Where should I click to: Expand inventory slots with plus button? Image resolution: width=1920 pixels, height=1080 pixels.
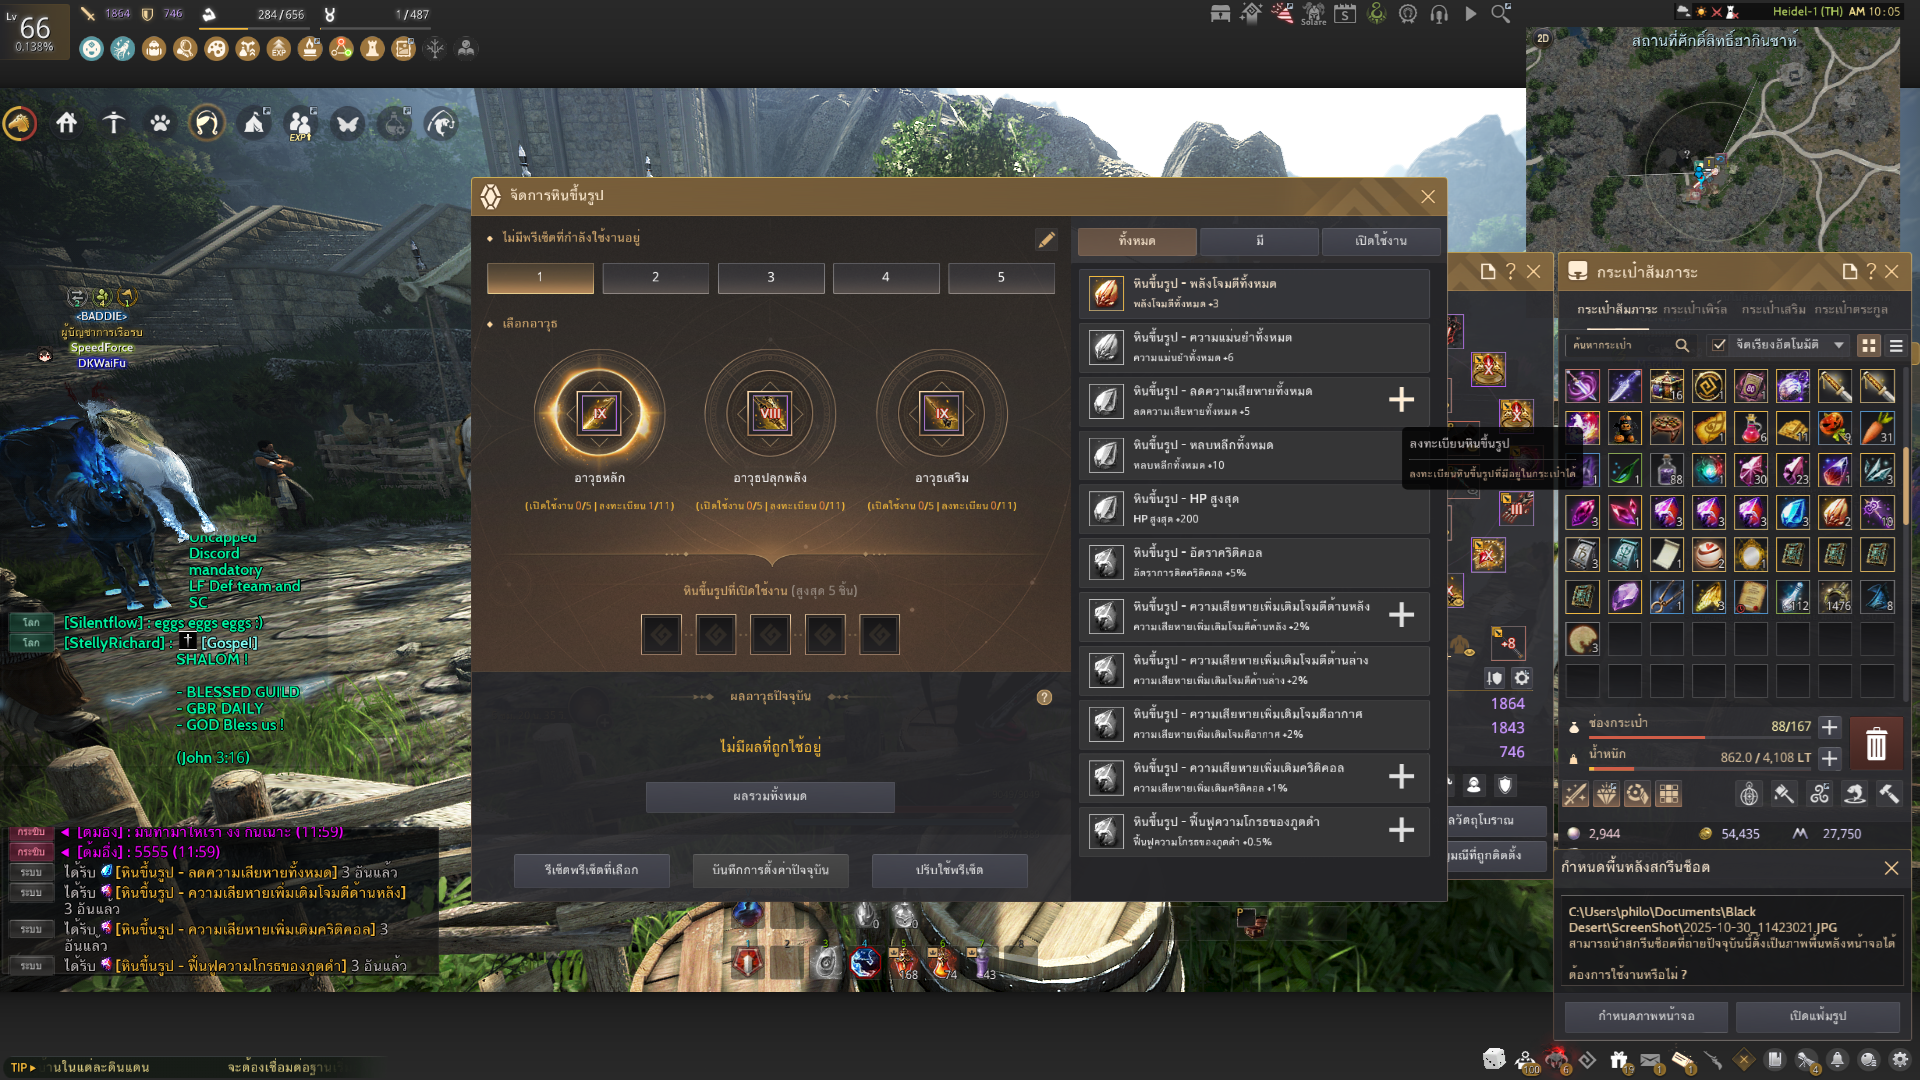(x=1829, y=727)
